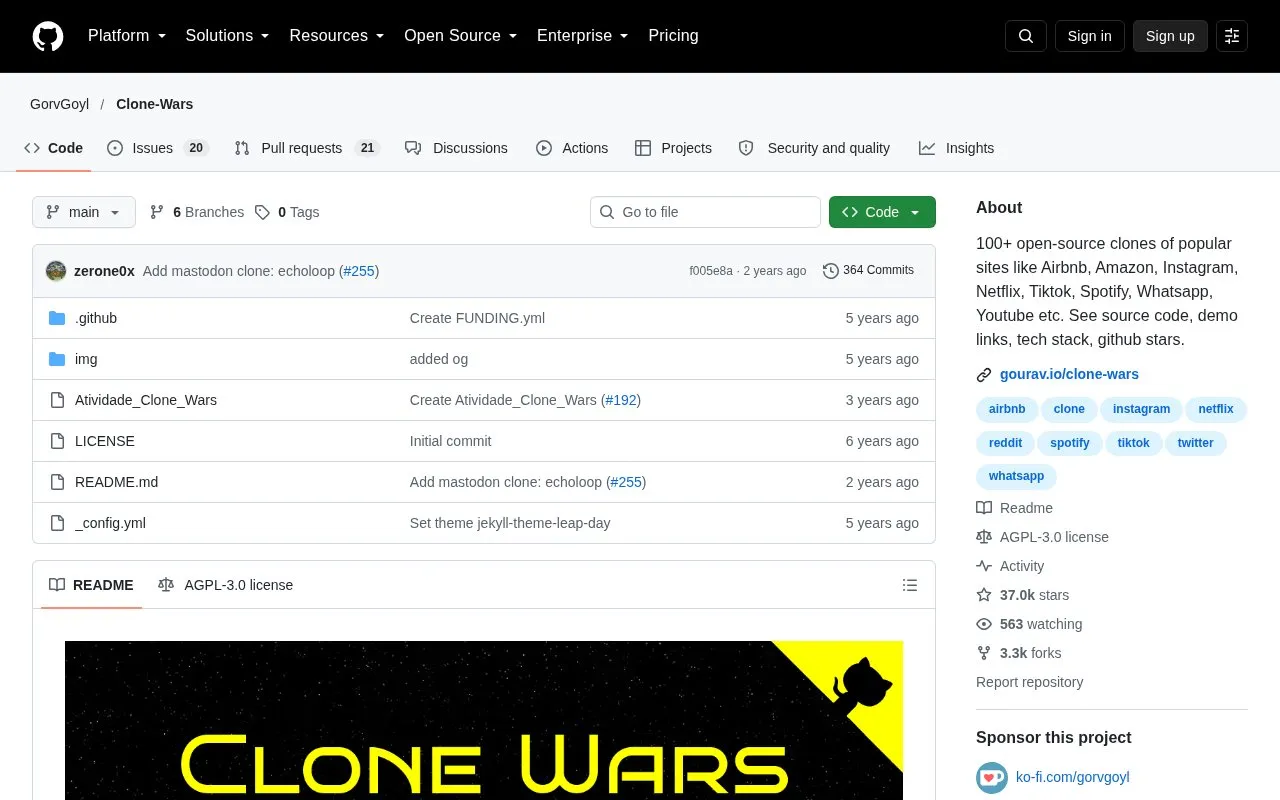This screenshot has width=1280, height=800.
Task: Switch to the Discussions tab
Action: pyautogui.click(x=456, y=148)
